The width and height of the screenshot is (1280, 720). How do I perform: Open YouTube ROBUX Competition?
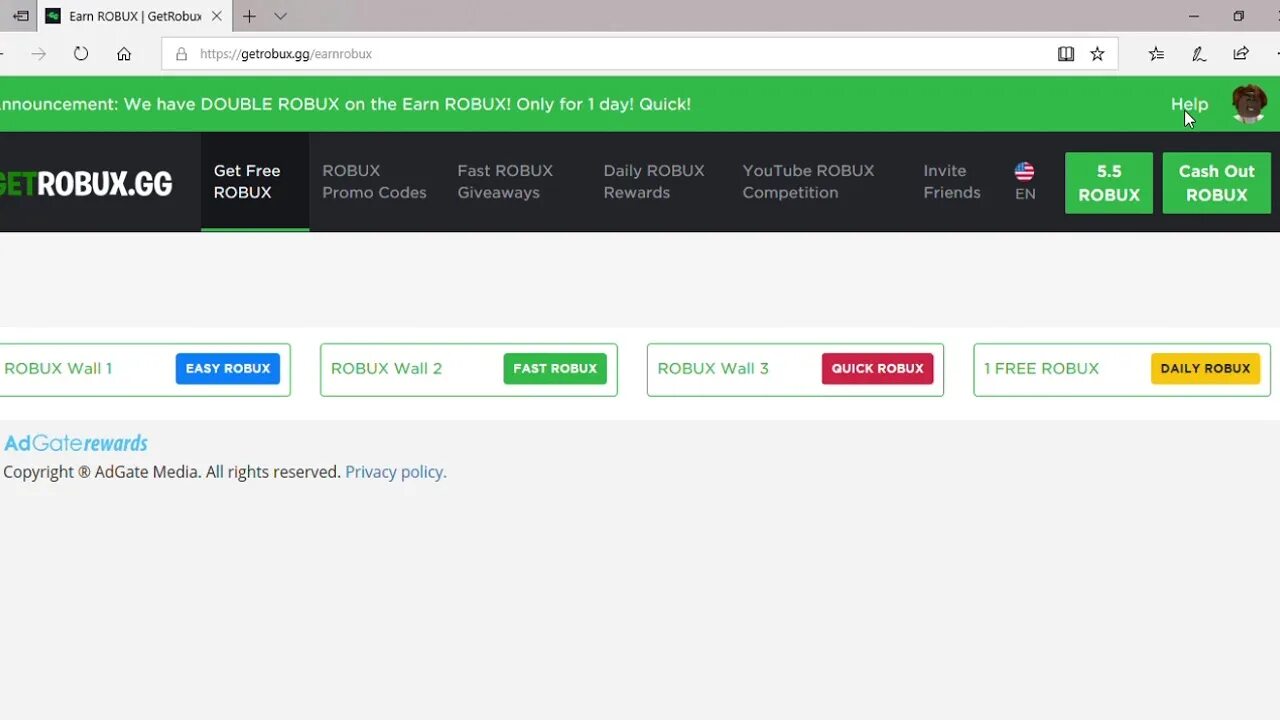tap(808, 182)
